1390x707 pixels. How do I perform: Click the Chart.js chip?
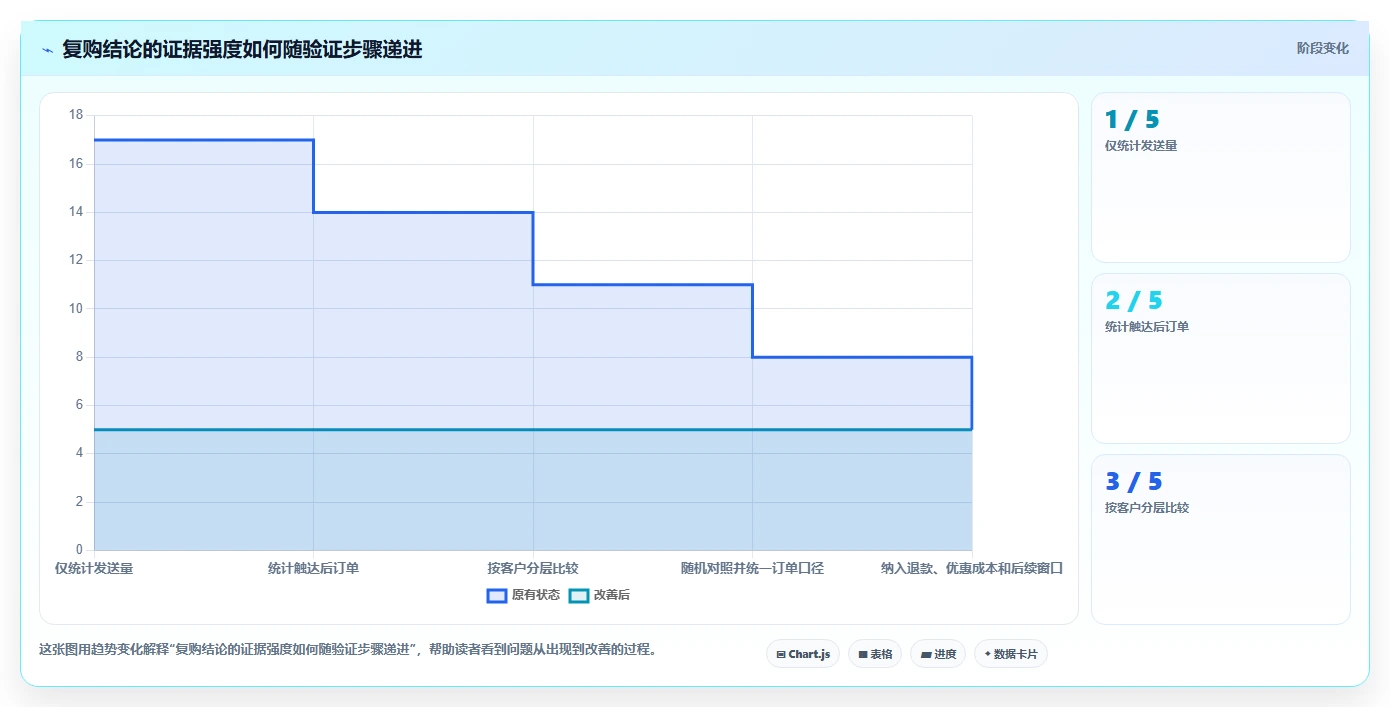803,654
